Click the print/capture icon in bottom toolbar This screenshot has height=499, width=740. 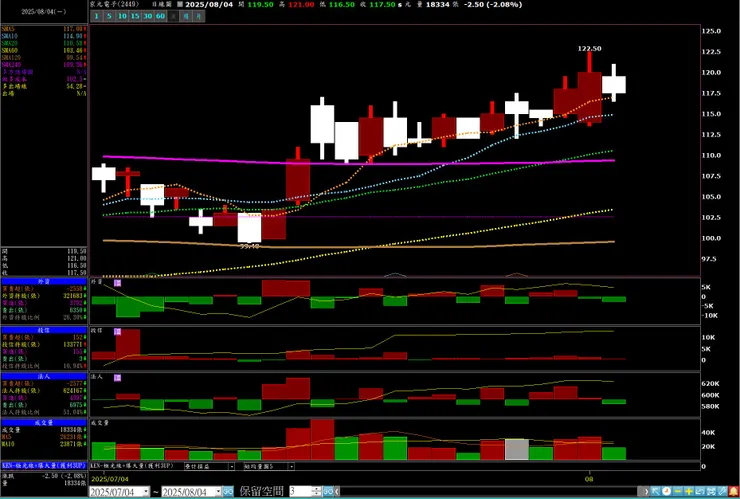click(x=710, y=491)
